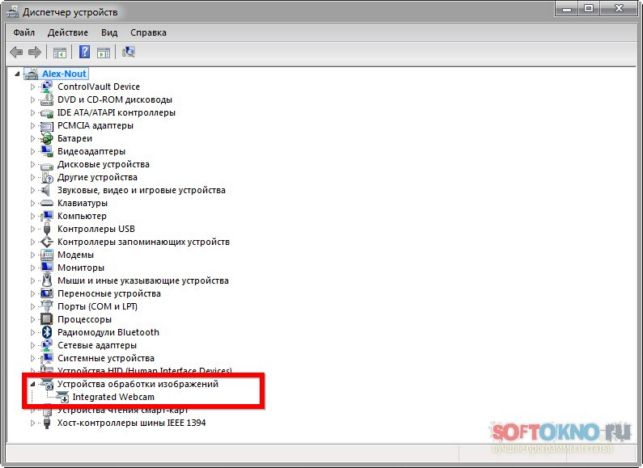Click the IDE ATA/ATAPI контроллеры icon
The height and width of the screenshot is (468, 643).
pos(47,113)
